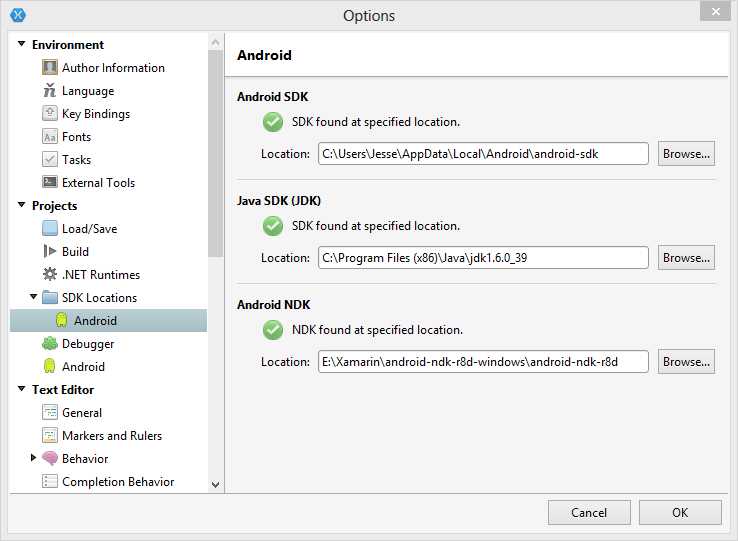Open the Markers and Rulers options
This screenshot has width=738, height=541.
point(111,436)
